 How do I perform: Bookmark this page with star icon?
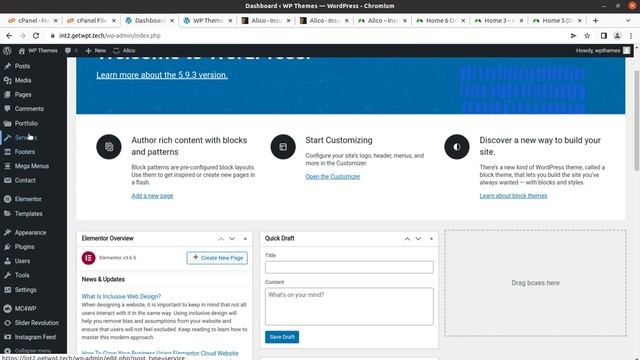pyautogui.click(x=587, y=36)
